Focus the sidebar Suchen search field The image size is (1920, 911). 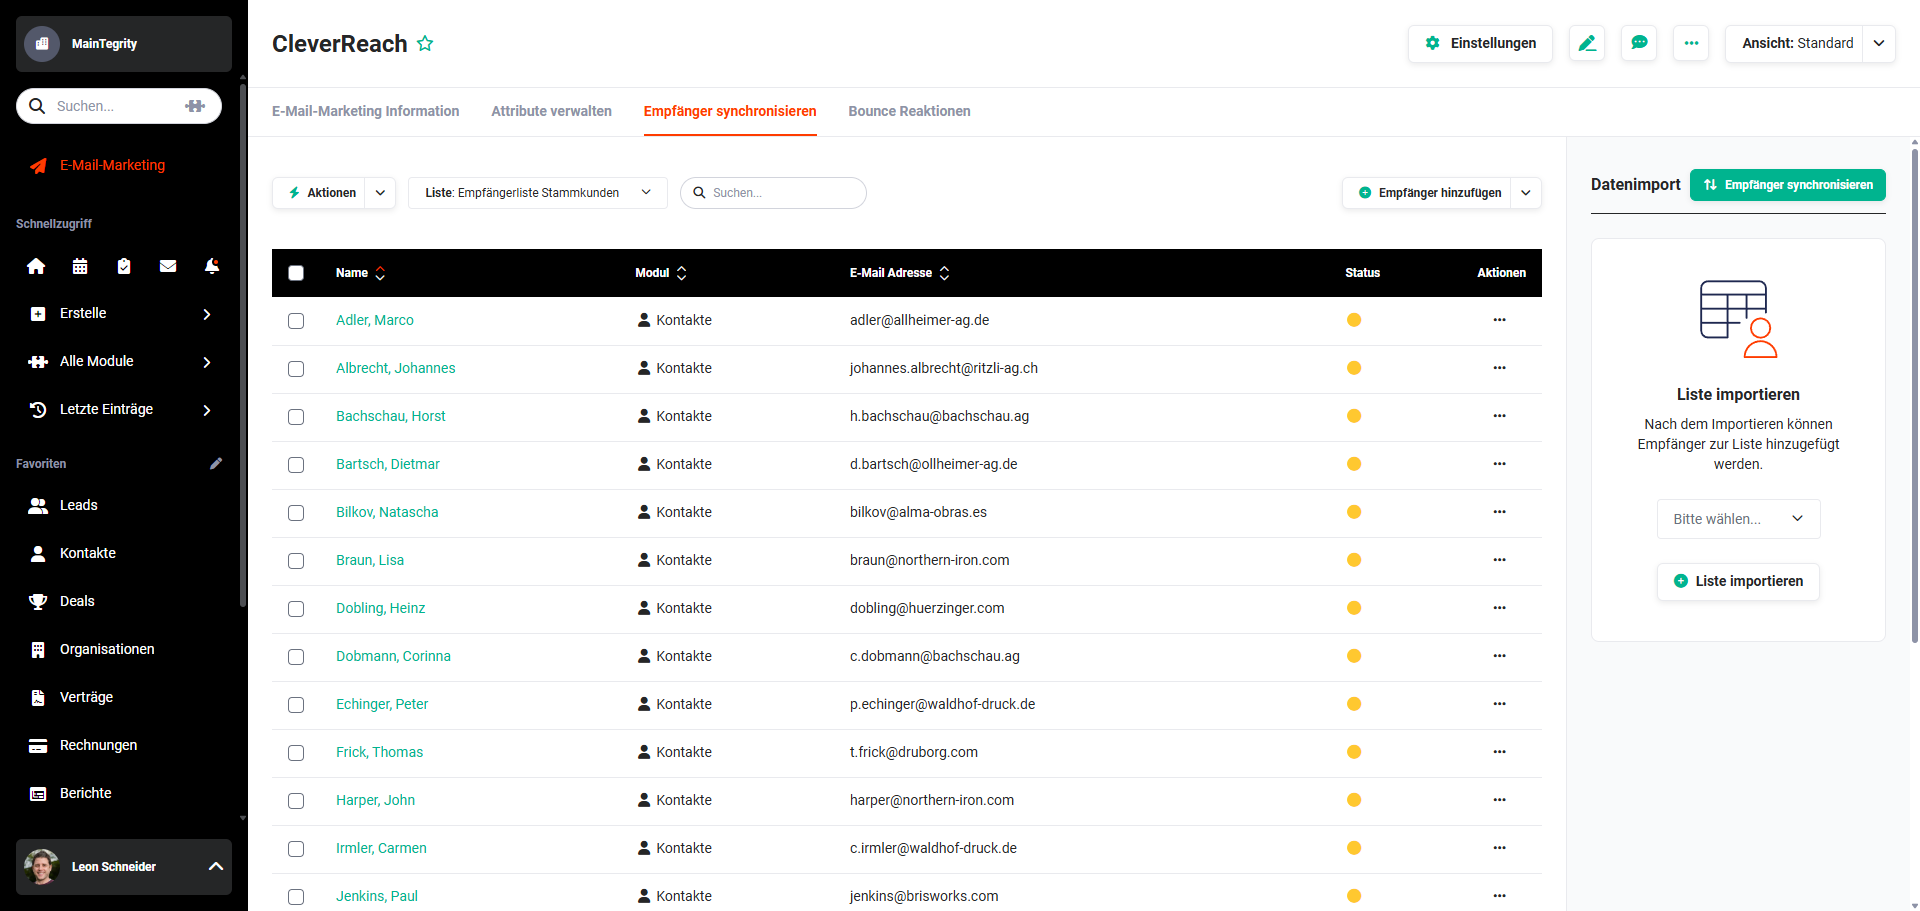(118, 106)
